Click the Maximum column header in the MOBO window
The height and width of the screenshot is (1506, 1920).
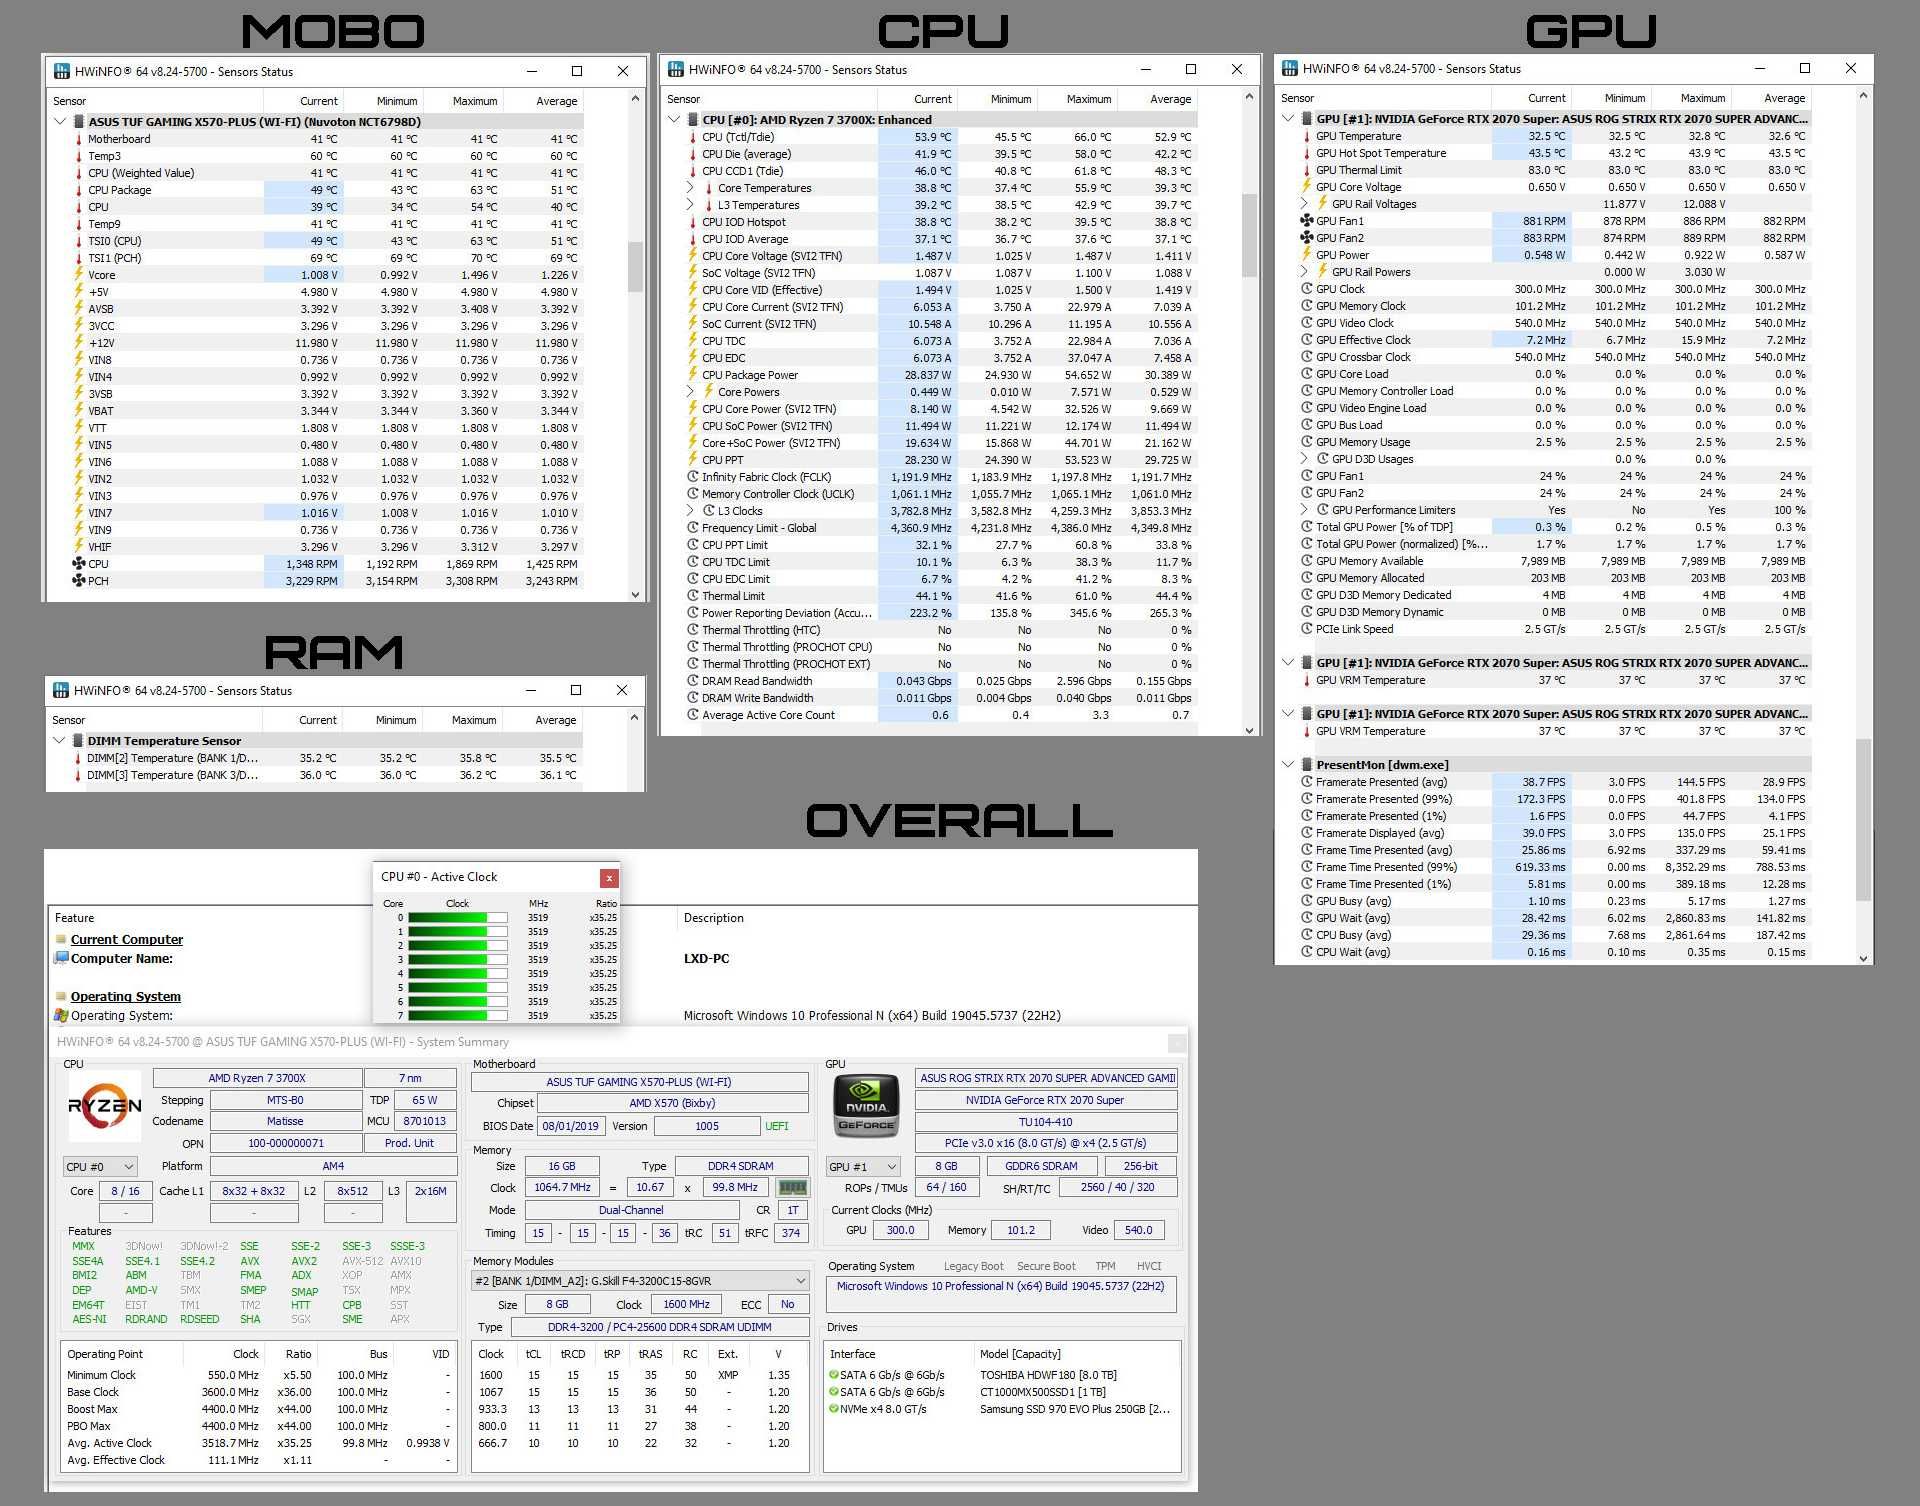click(x=462, y=101)
